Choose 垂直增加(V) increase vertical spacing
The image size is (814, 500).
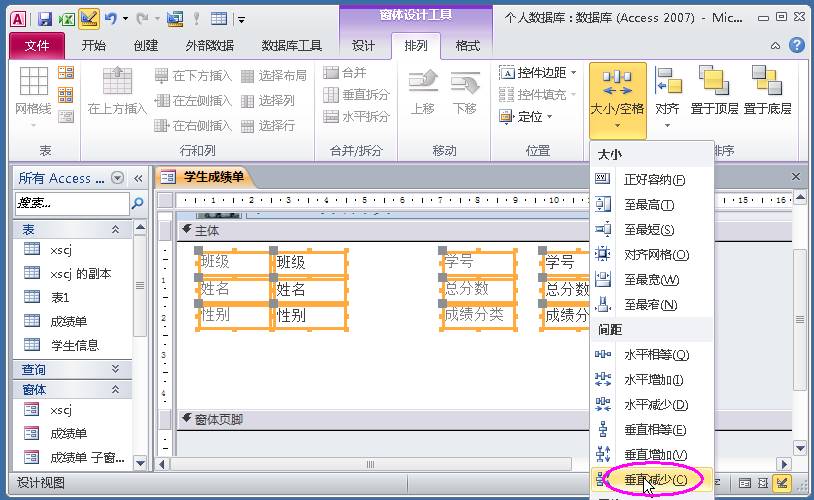tap(652, 454)
